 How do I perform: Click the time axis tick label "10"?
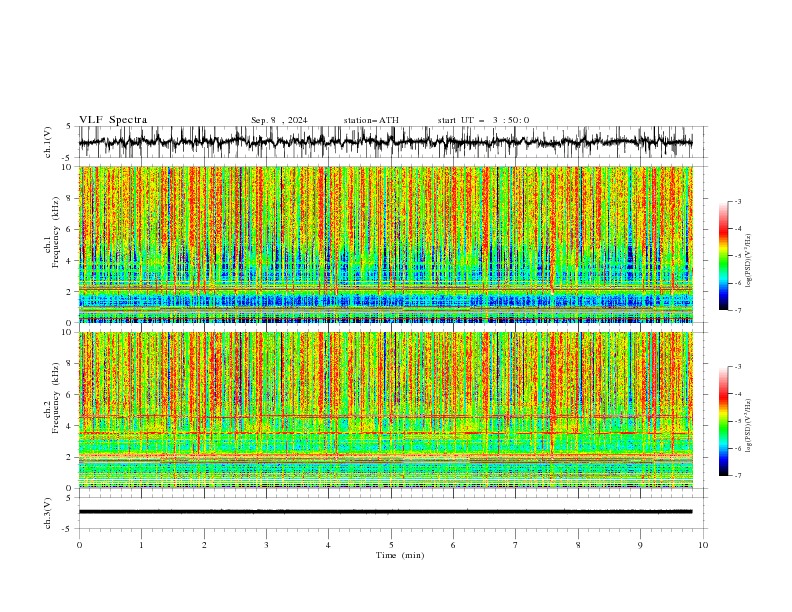(703, 545)
